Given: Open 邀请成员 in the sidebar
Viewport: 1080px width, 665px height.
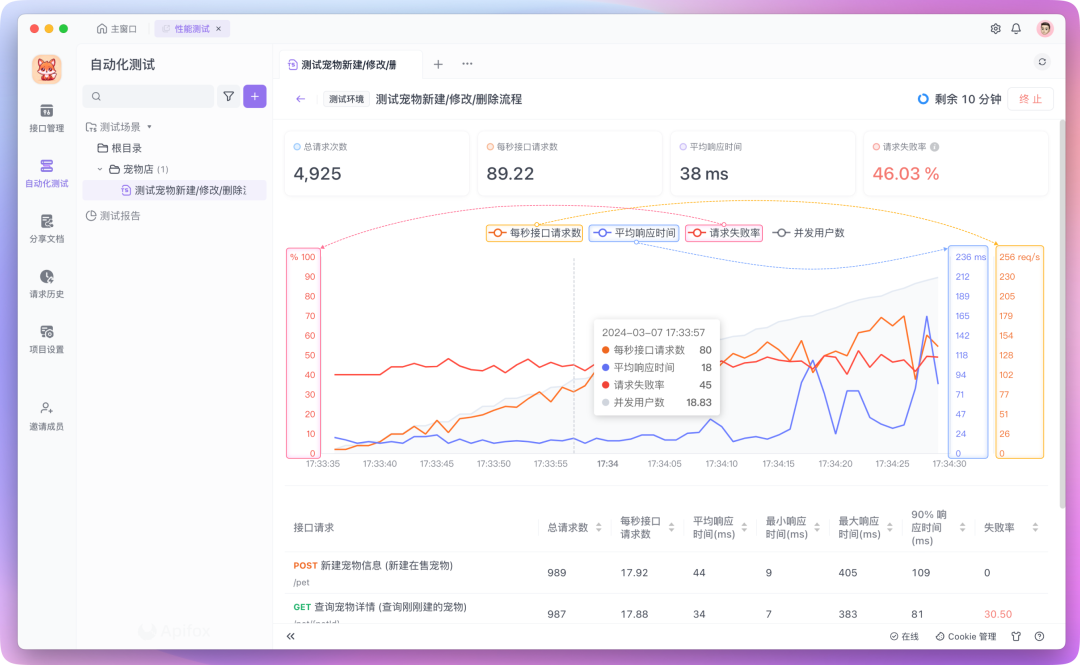Looking at the screenshot, I should coord(46,416).
